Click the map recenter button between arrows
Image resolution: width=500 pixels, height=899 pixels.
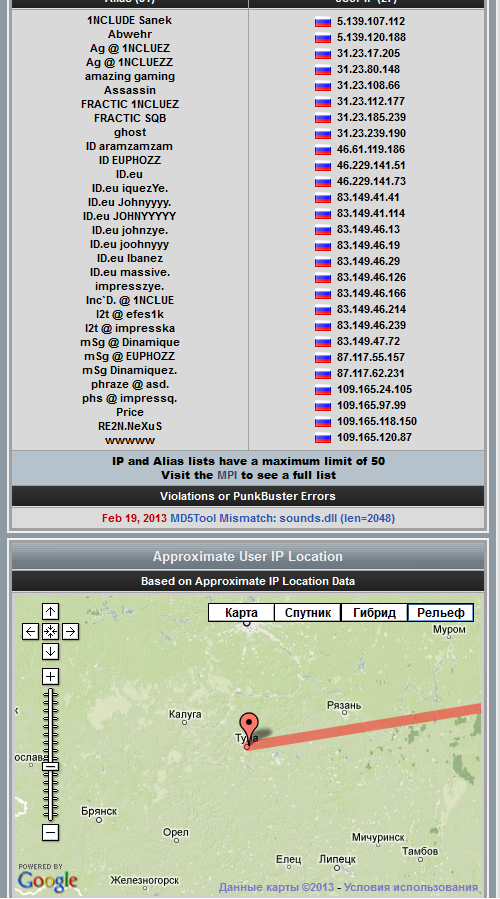50,632
